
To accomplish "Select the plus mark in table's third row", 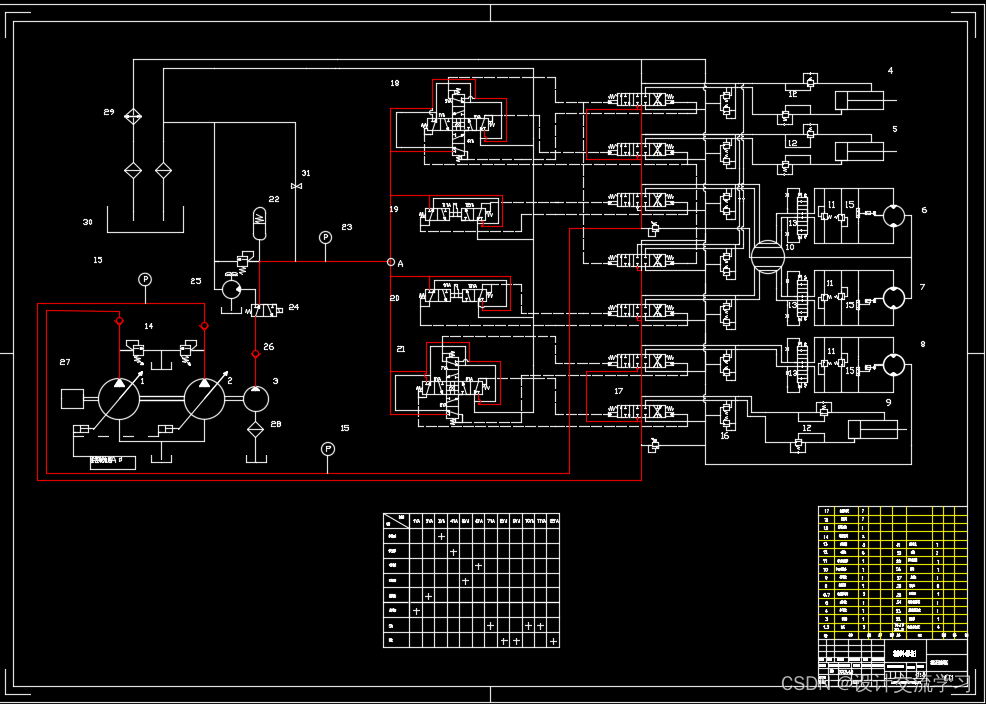I will pos(479,566).
